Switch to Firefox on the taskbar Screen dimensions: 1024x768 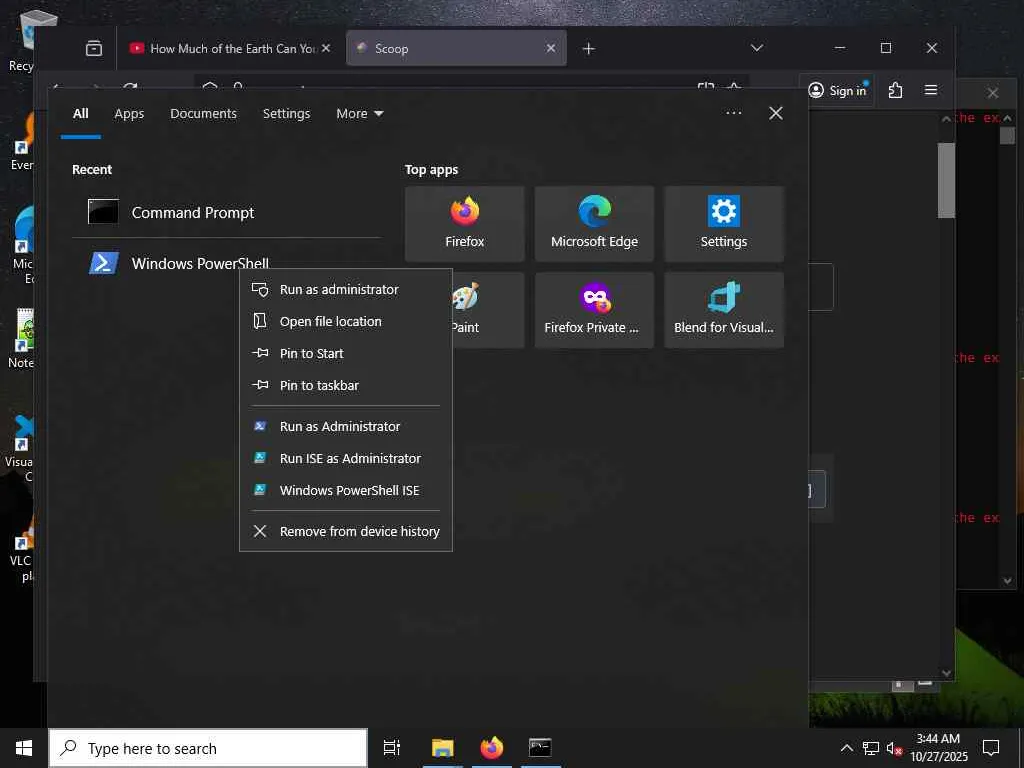[x=492, y=748]
